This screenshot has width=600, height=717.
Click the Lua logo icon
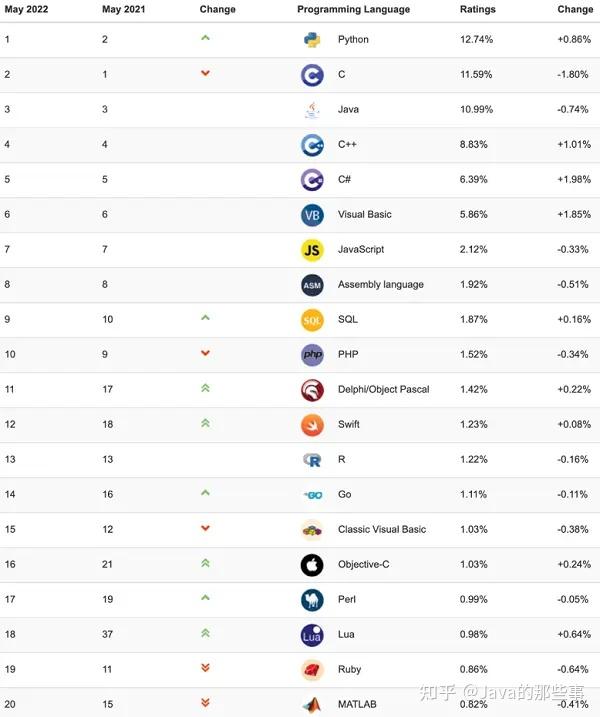(312, 635)
